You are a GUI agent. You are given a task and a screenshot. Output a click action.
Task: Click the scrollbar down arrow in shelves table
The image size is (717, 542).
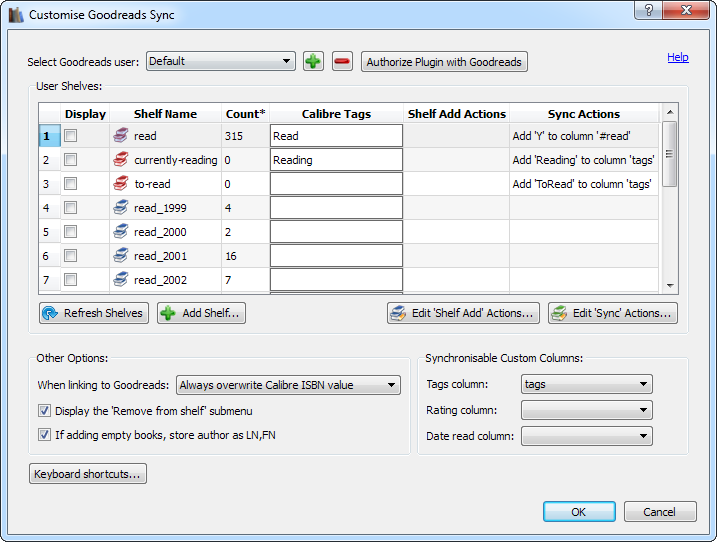[x=670, y=285]
